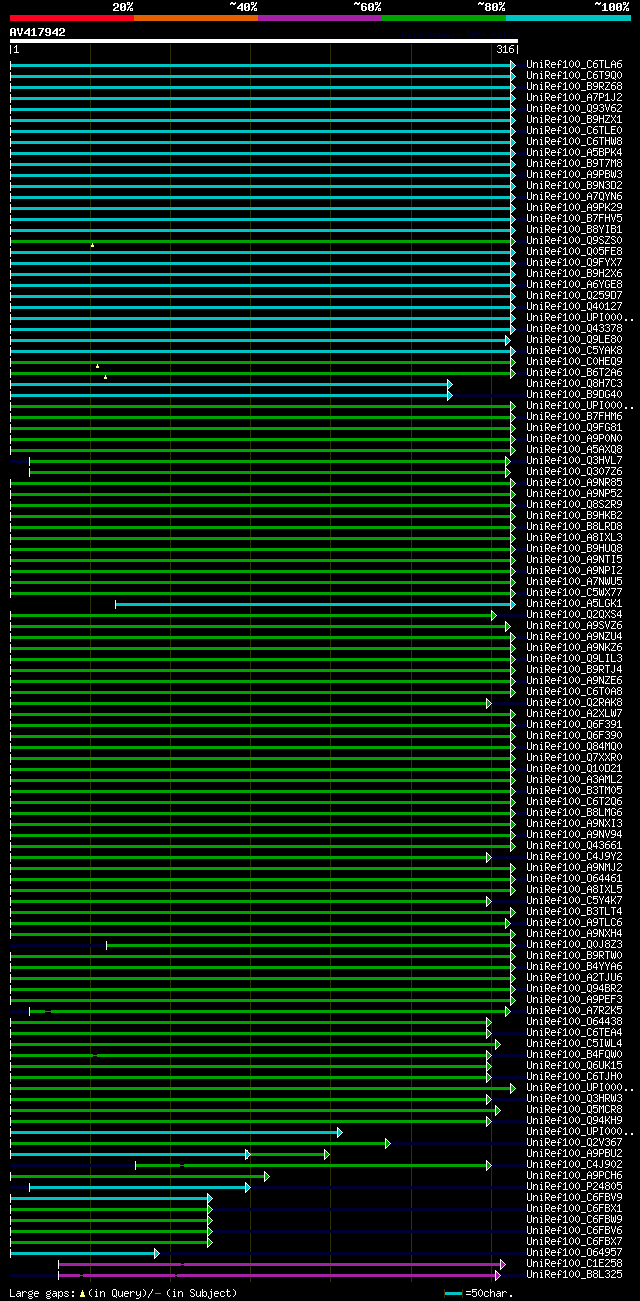
Task: Click the cyan alignment bar for UniRef100_C6T9Q0
Action: [263, 76]
